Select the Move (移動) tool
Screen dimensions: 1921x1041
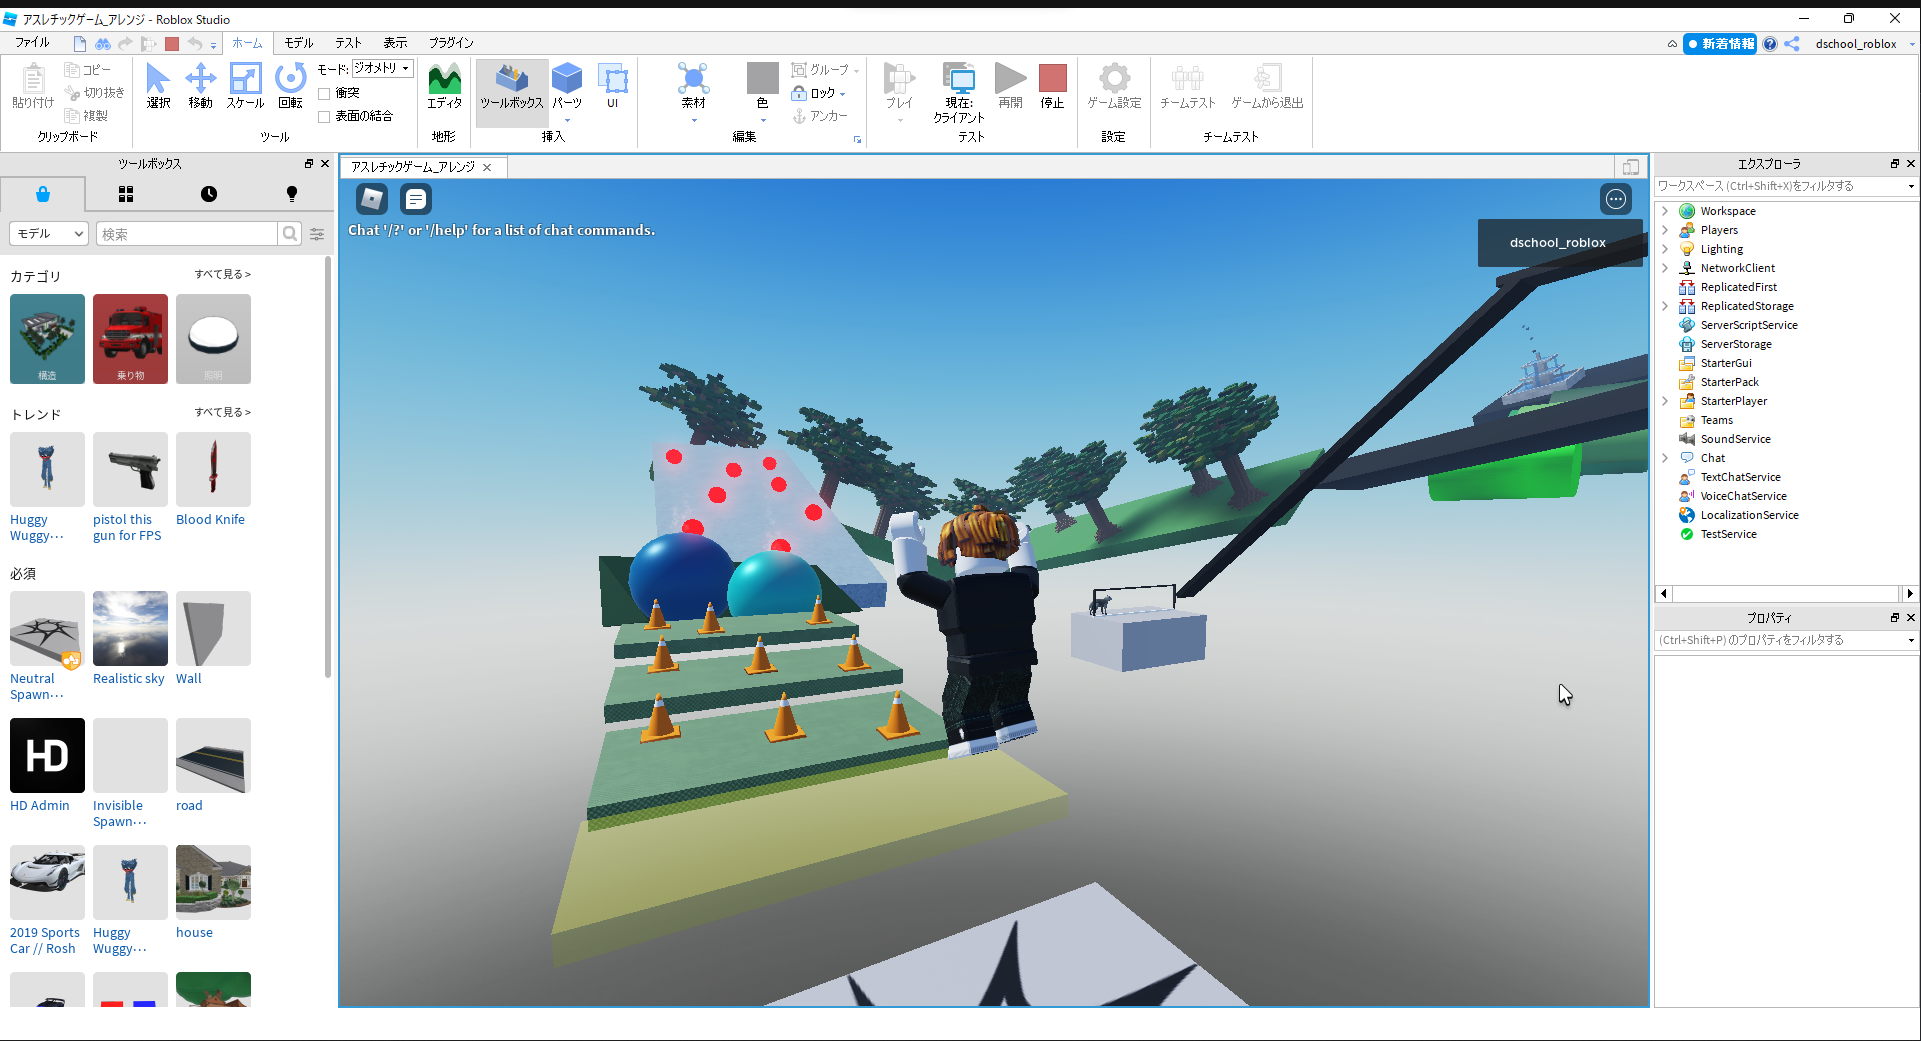200,85
